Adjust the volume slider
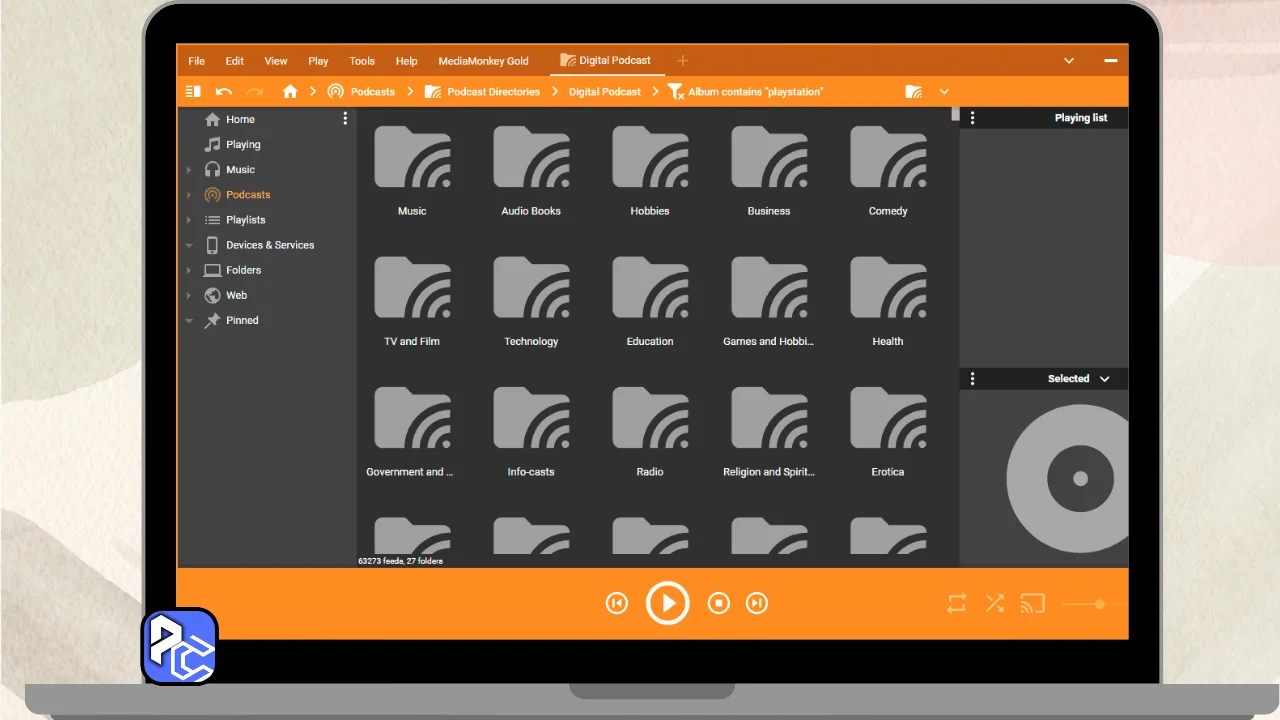This screenshot has height=720, width=1280. click(1099, 604)
